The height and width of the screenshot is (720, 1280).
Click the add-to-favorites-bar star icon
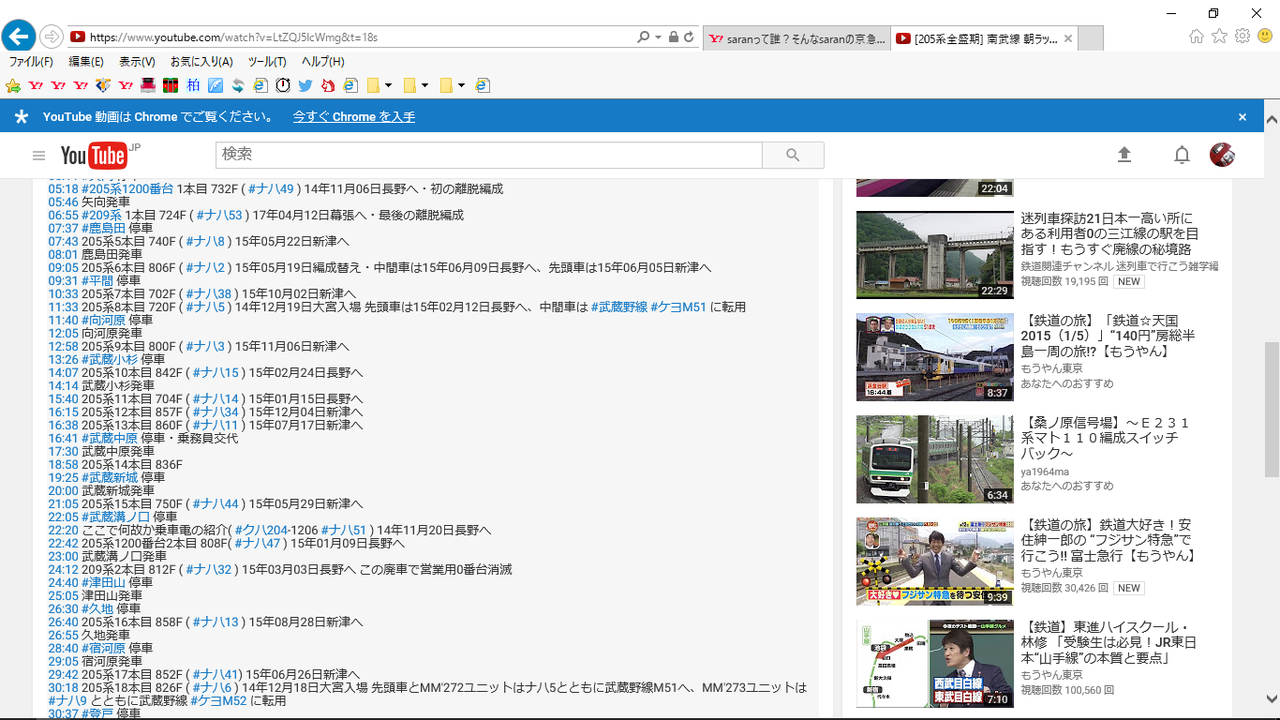[x=13, y=86]
